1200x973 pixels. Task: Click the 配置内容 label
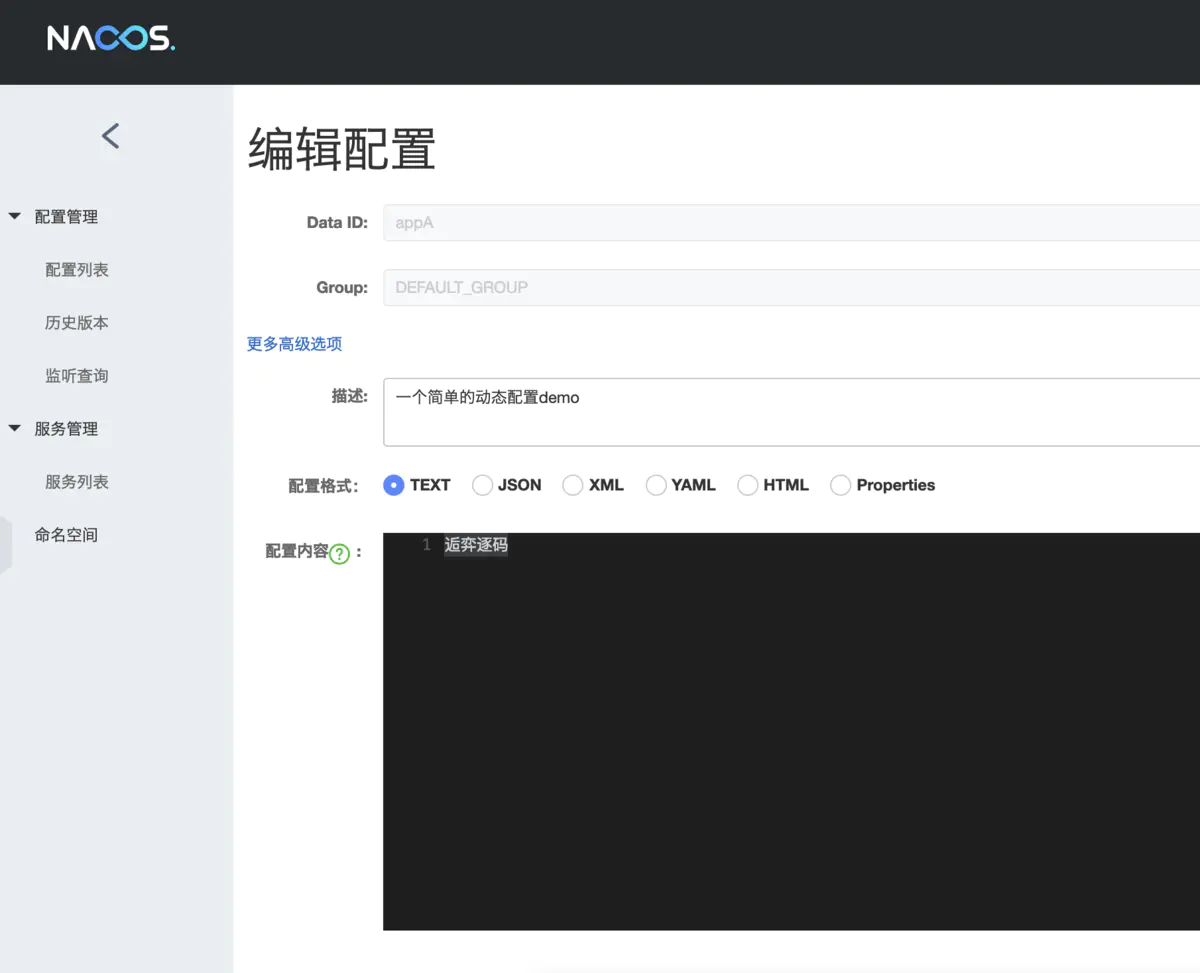(x=297, y=551)
